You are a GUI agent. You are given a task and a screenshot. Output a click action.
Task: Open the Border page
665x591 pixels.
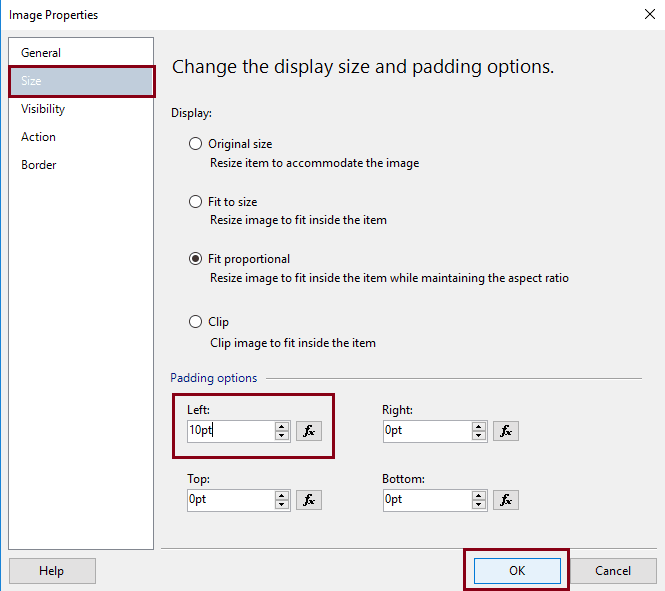[x=38, y=165]
